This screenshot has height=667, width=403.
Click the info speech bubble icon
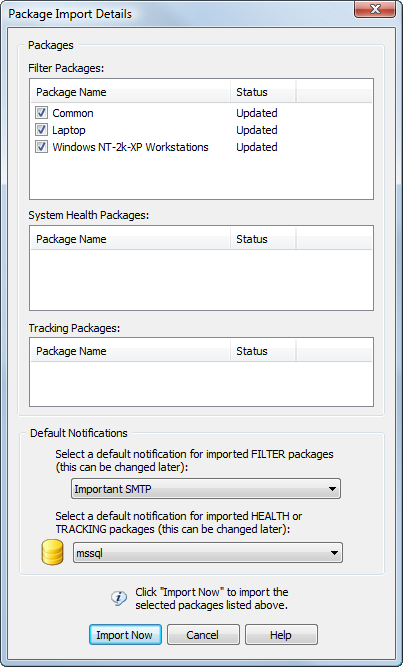(119, 598)
